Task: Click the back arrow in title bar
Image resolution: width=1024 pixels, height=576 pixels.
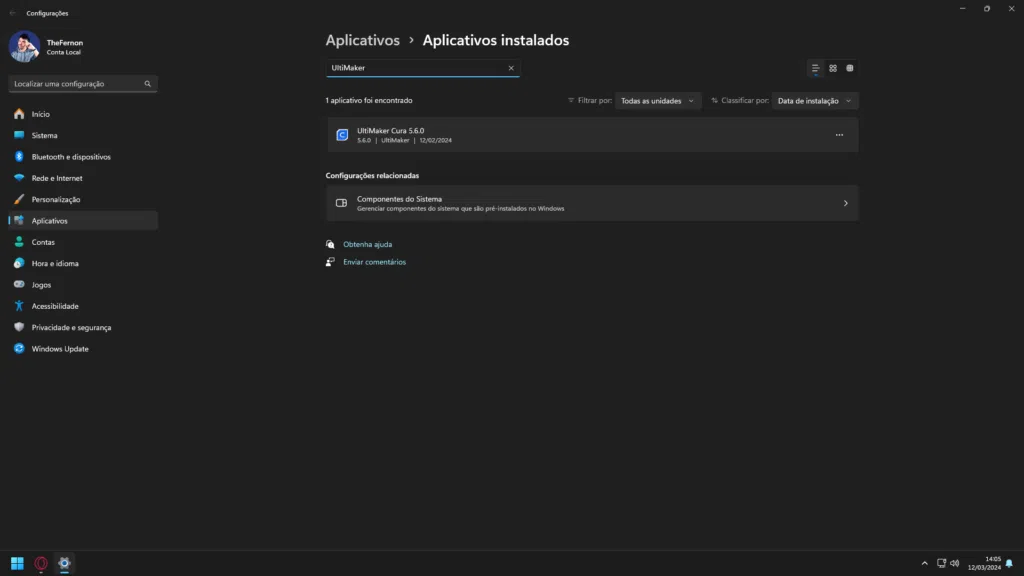Action: 12,13
